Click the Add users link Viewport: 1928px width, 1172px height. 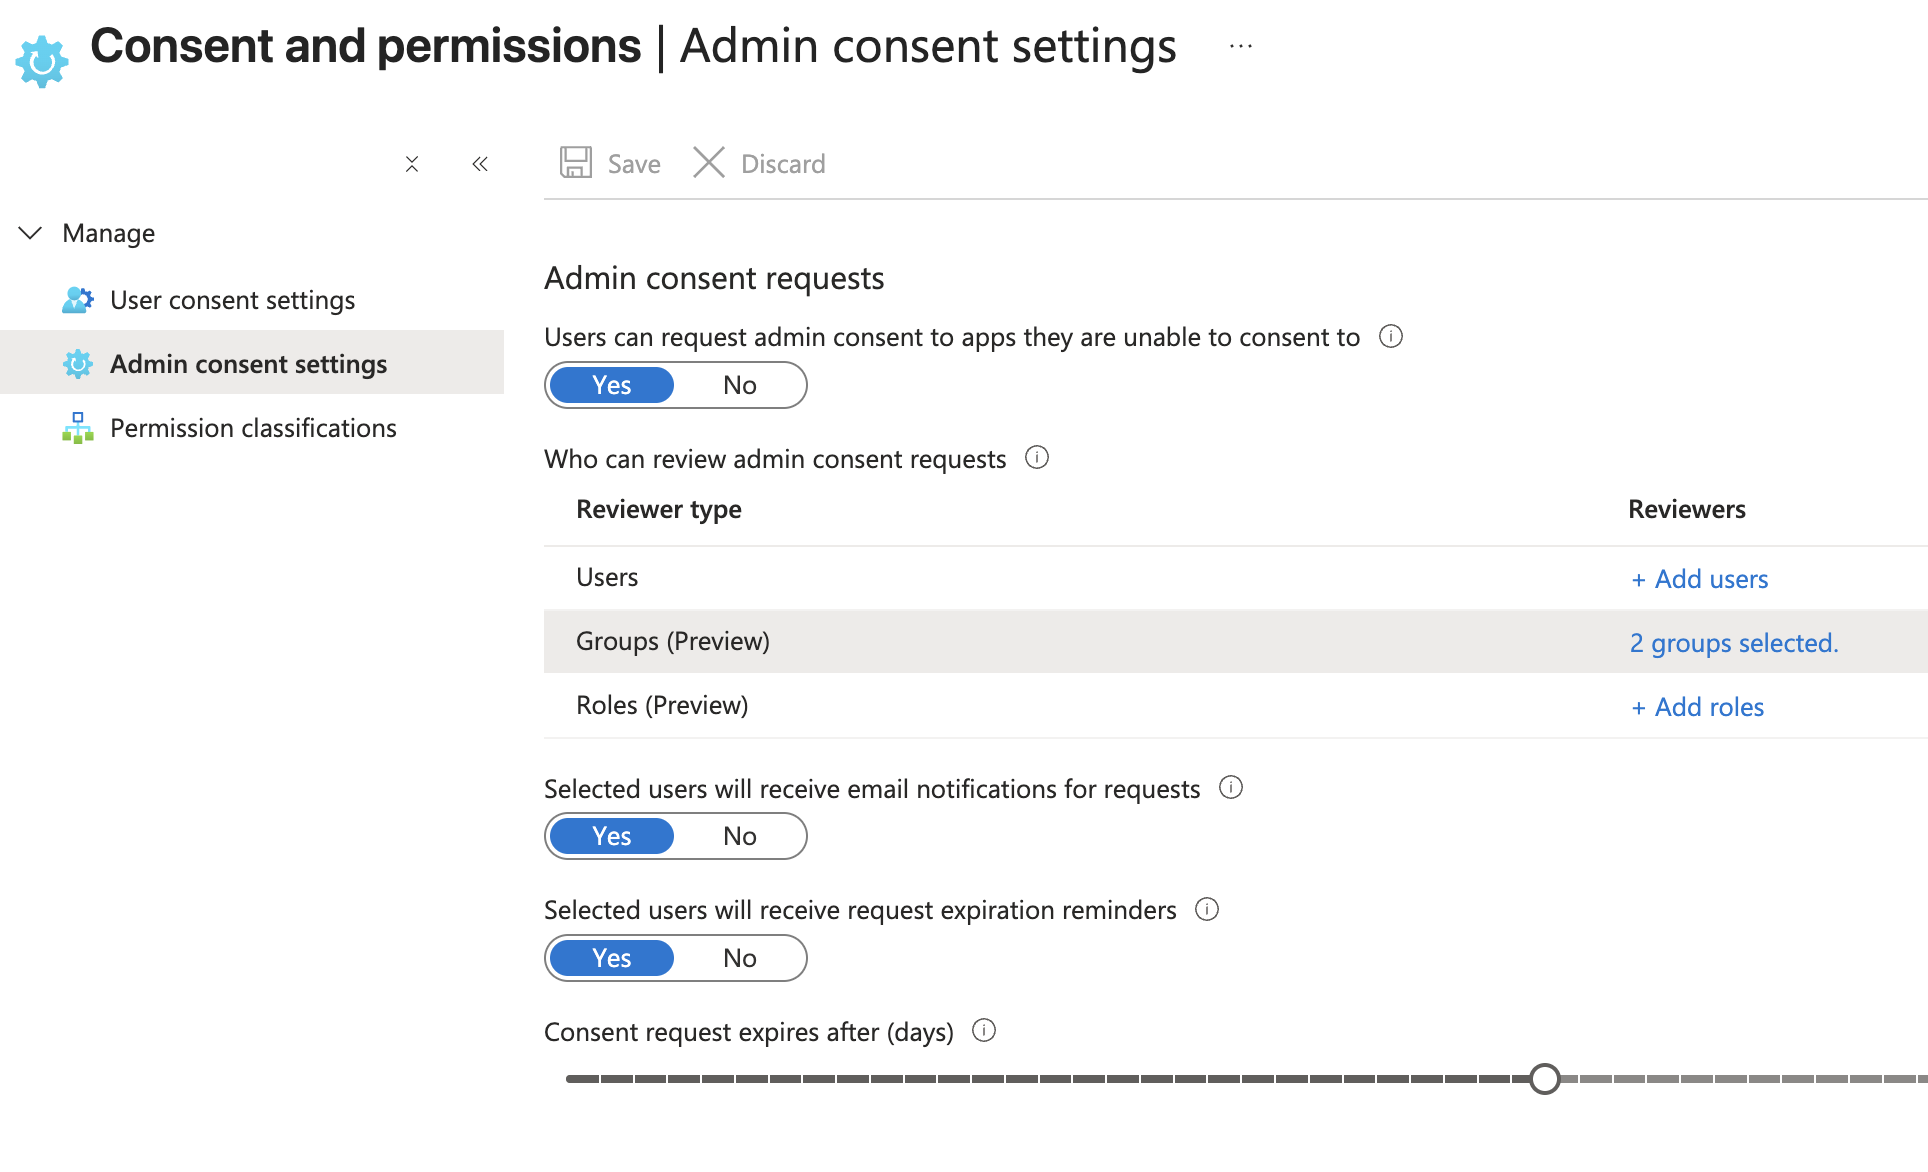pos(1700,579)
